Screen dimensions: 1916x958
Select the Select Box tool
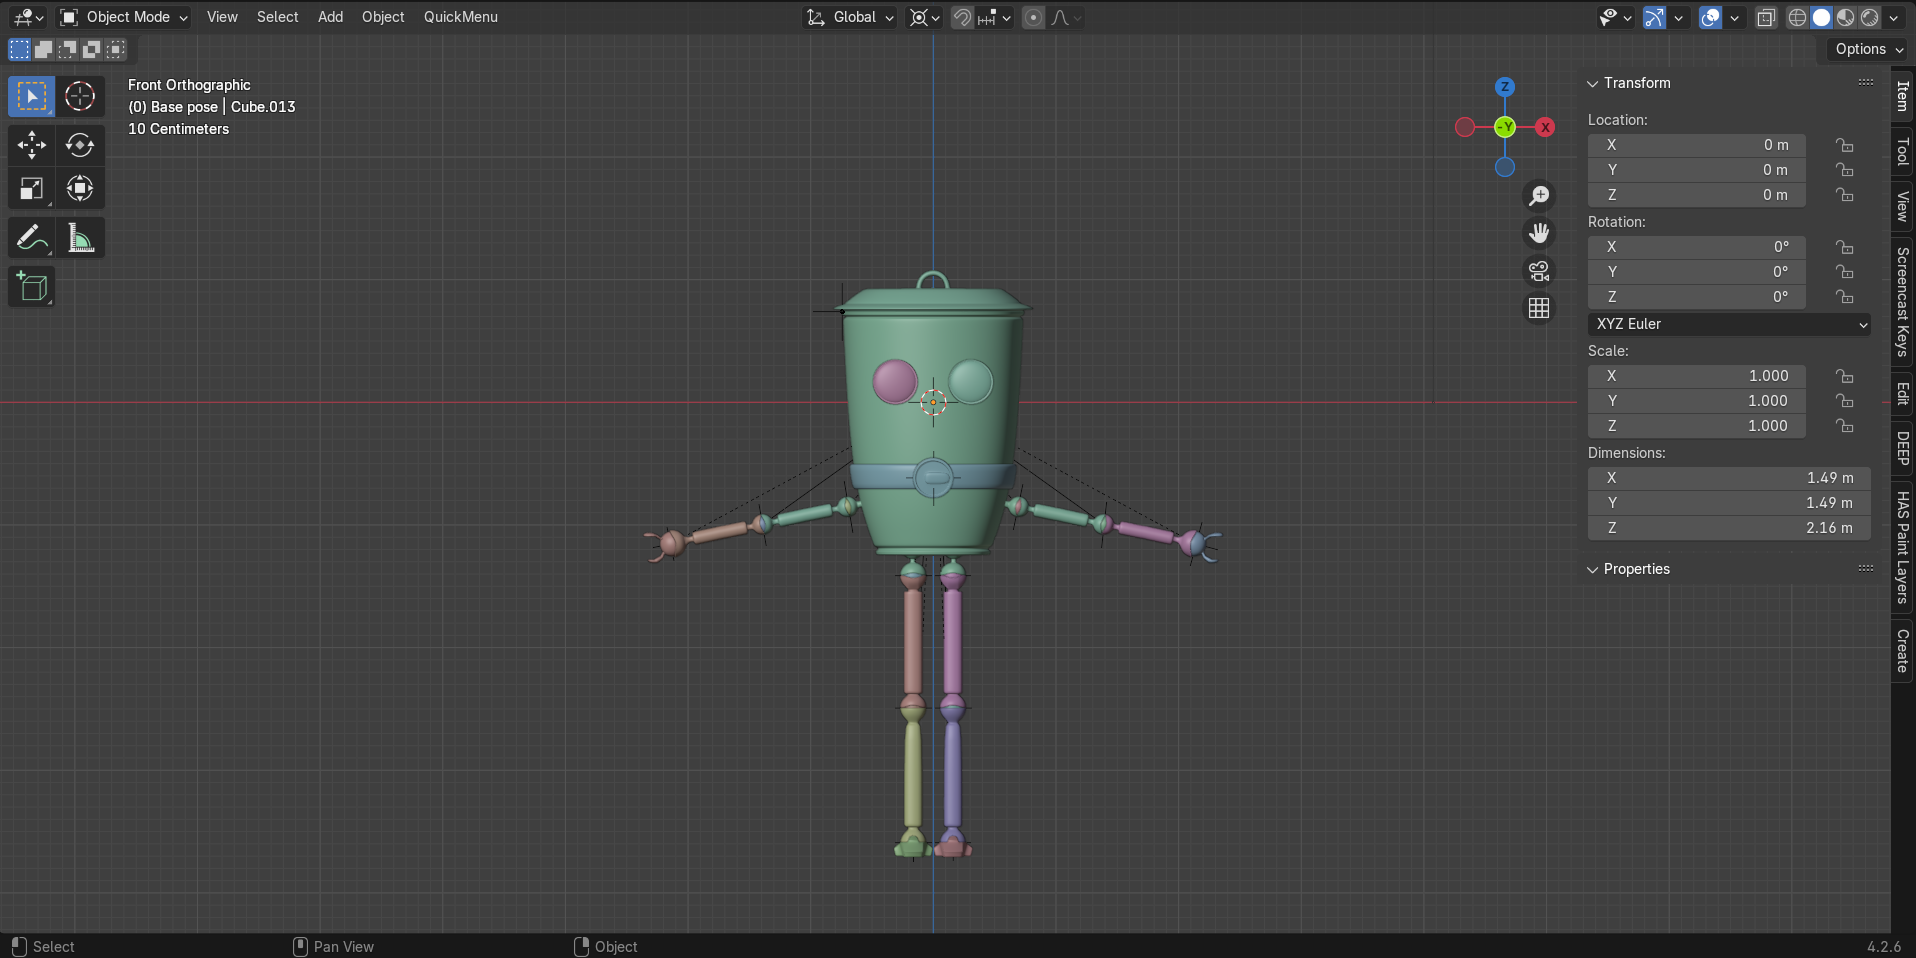32,96
